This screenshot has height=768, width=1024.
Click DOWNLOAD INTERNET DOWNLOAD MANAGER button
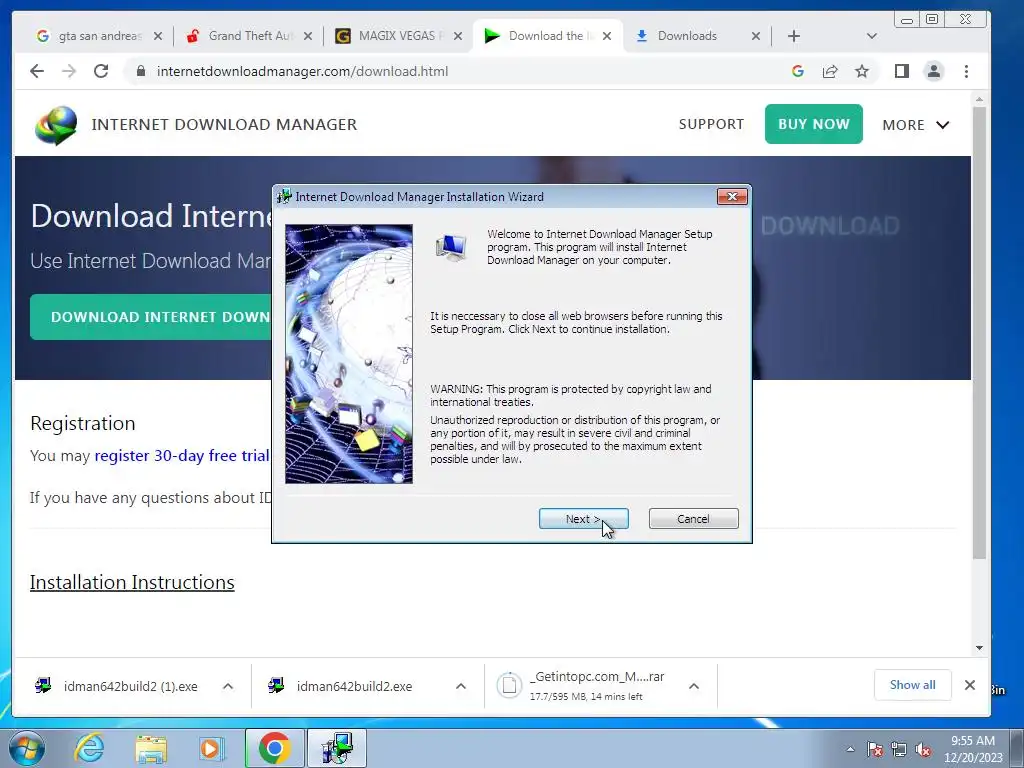[x=151, y=317]
